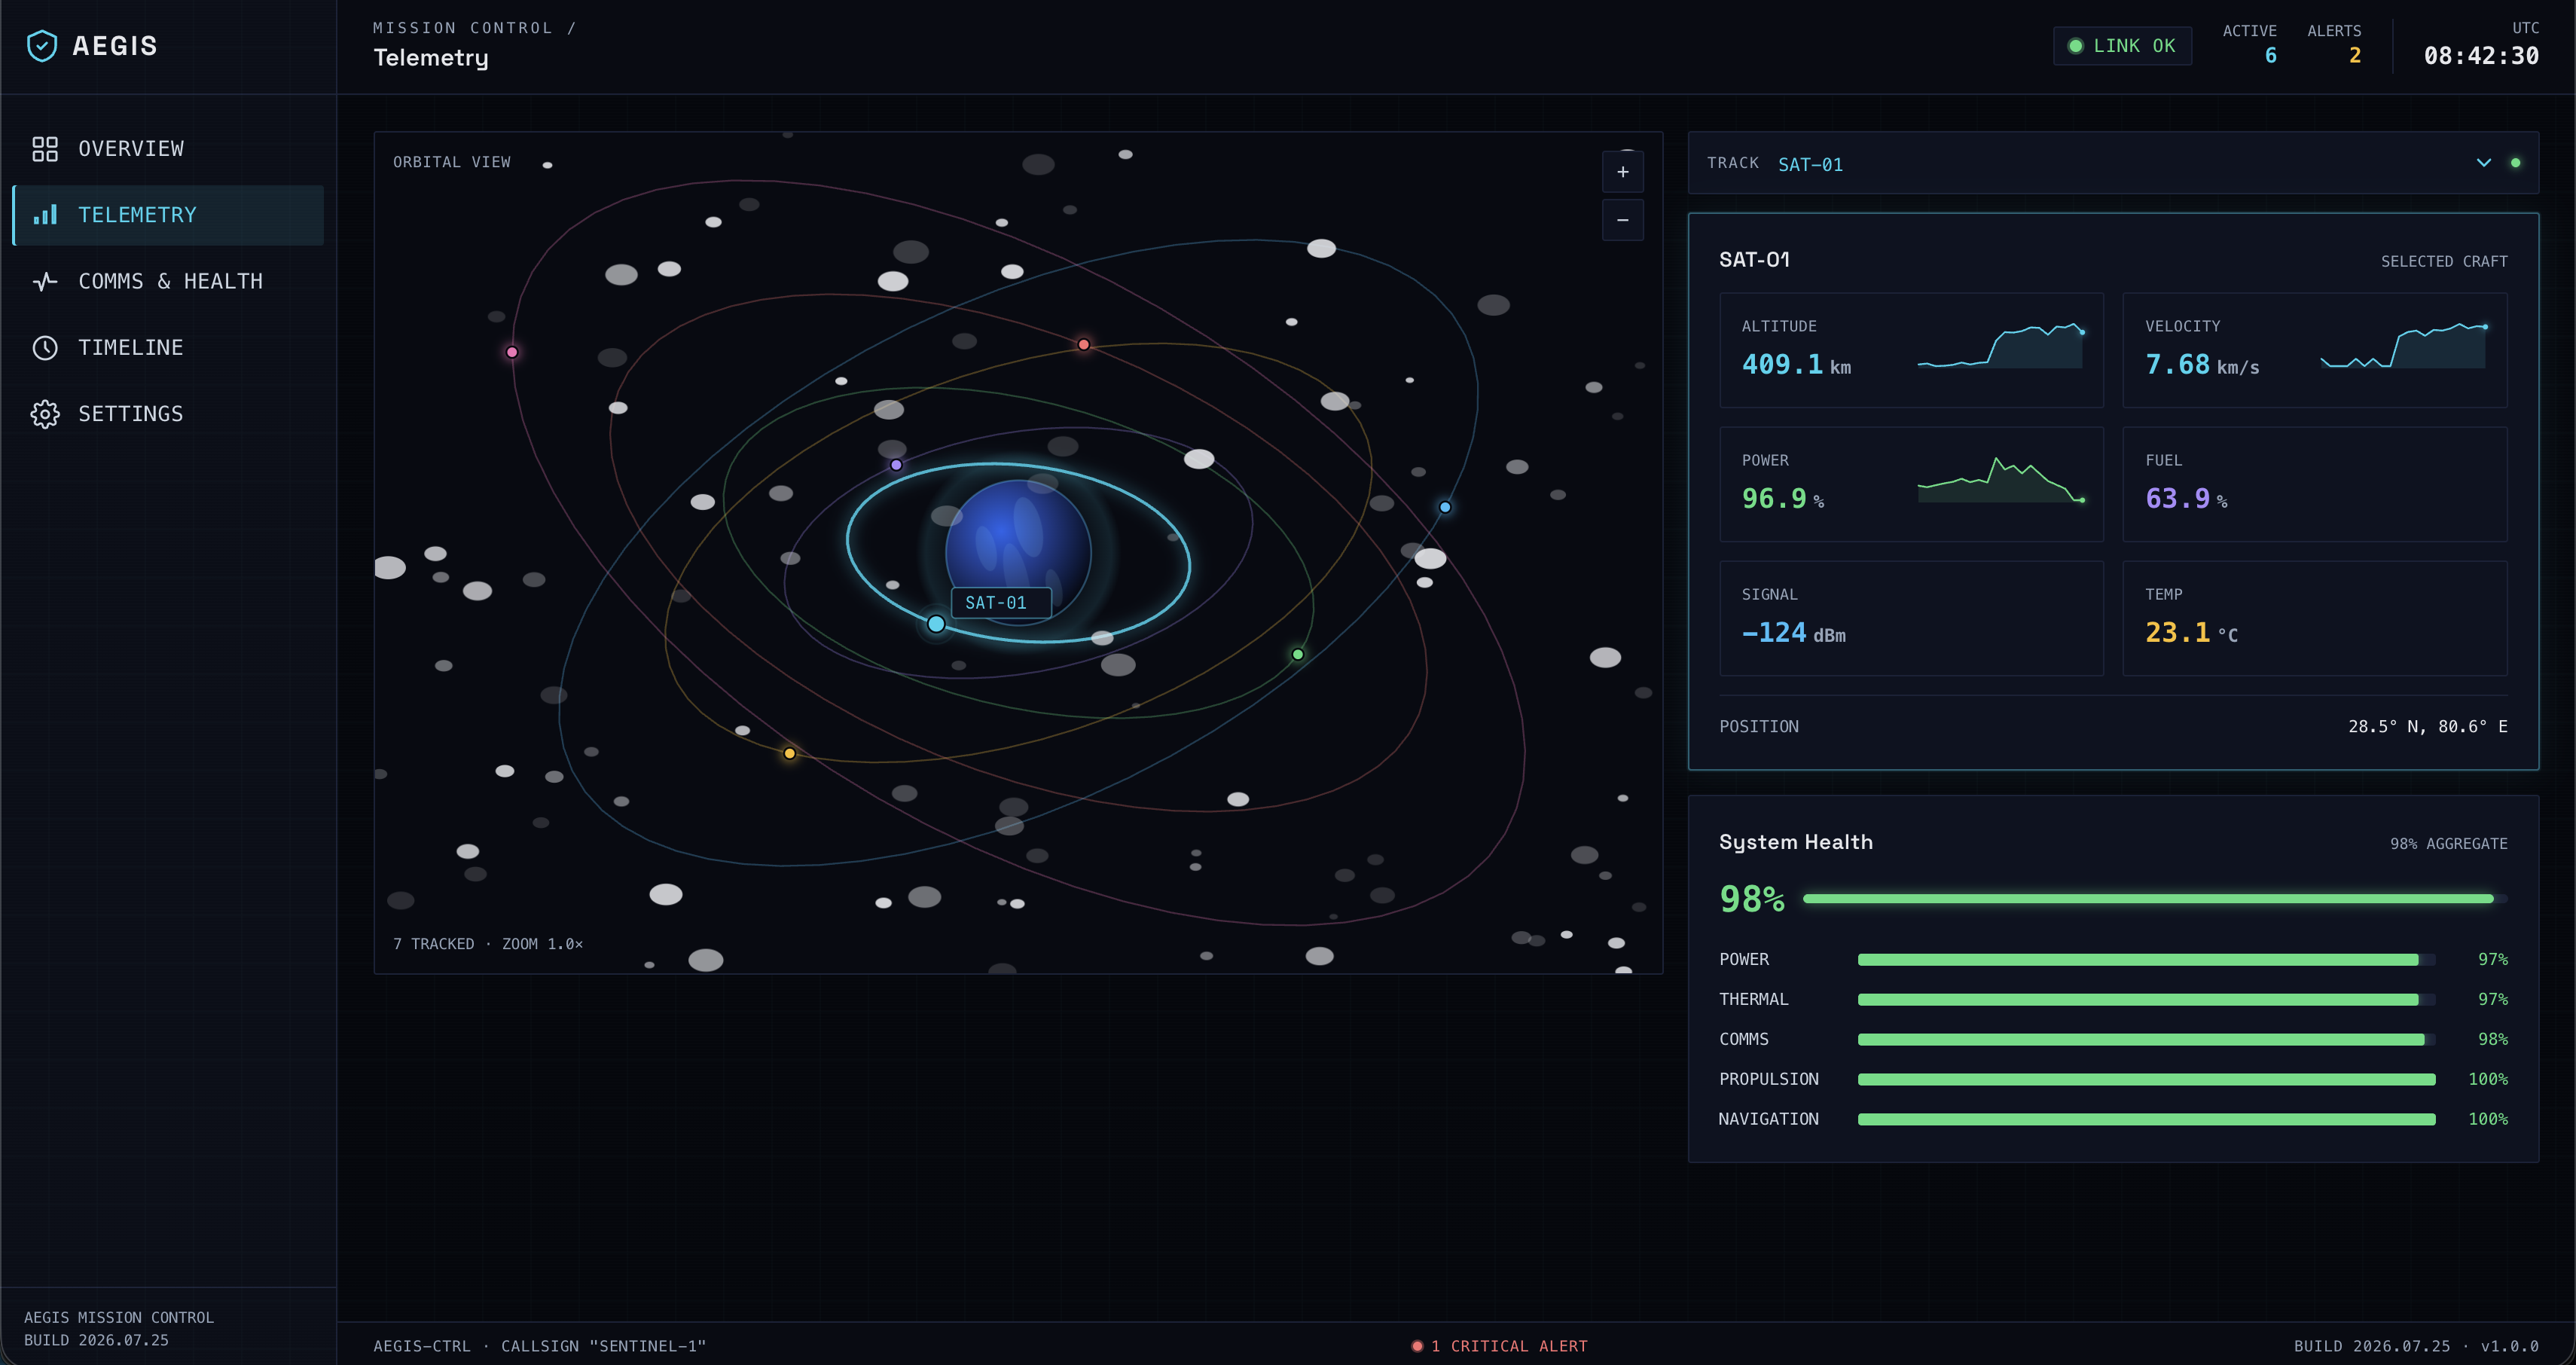
Task: Click the Active count 6
Action: [2271, 56]
